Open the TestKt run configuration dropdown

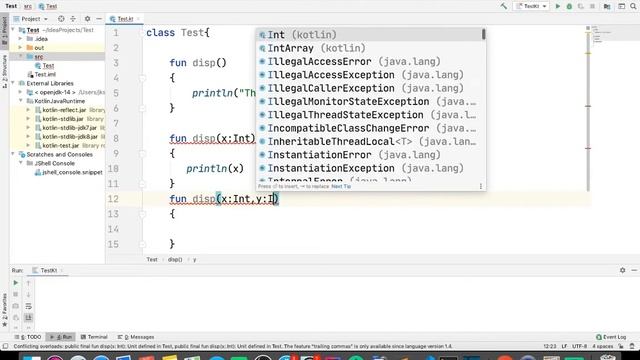531,6
